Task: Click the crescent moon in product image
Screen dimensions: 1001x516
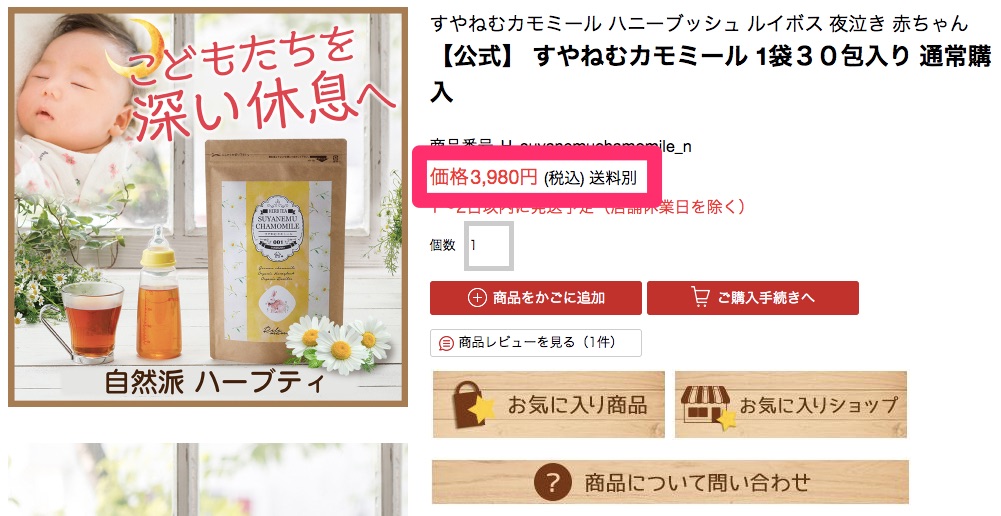Action: (x=136, y=49)
